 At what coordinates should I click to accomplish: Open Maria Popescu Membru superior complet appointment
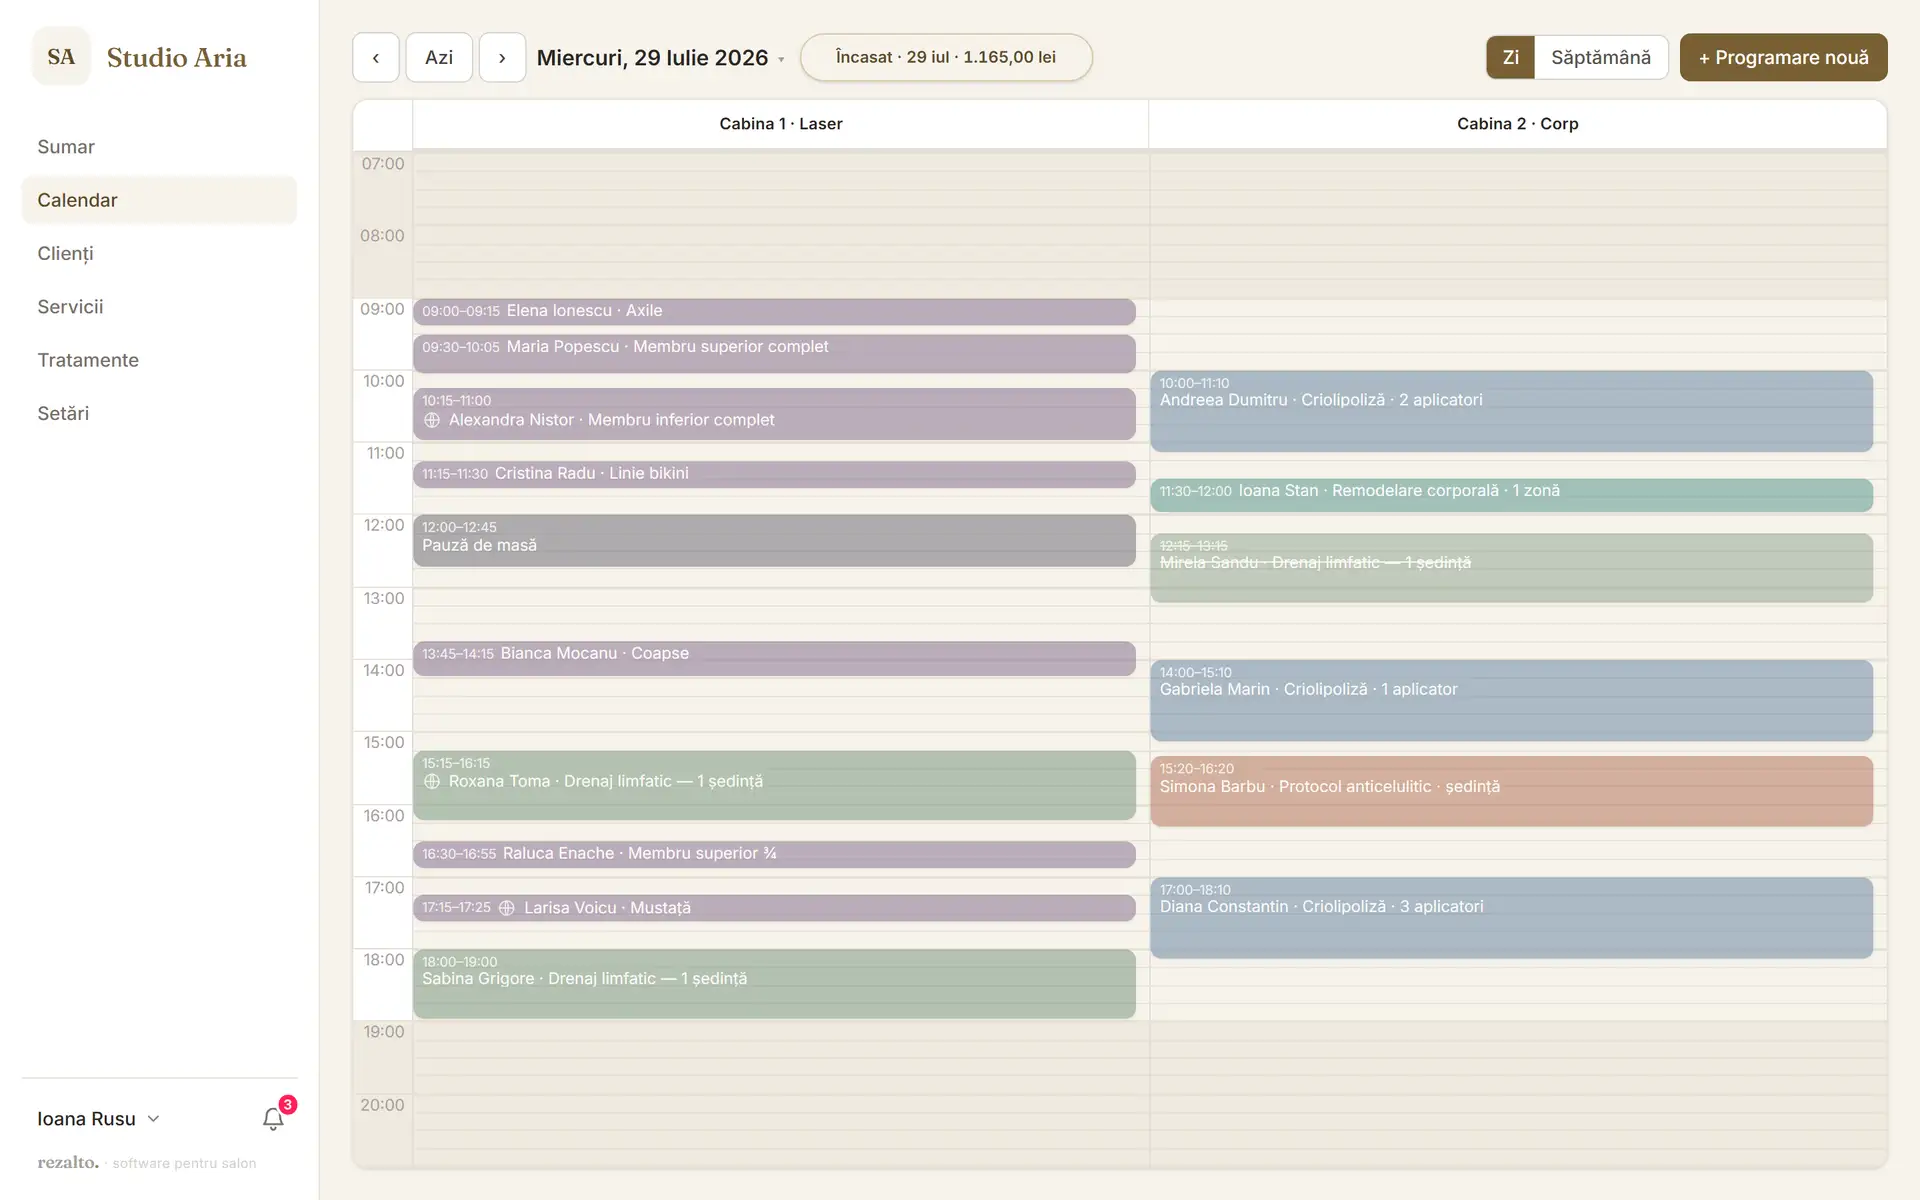[x=774, y=353]
